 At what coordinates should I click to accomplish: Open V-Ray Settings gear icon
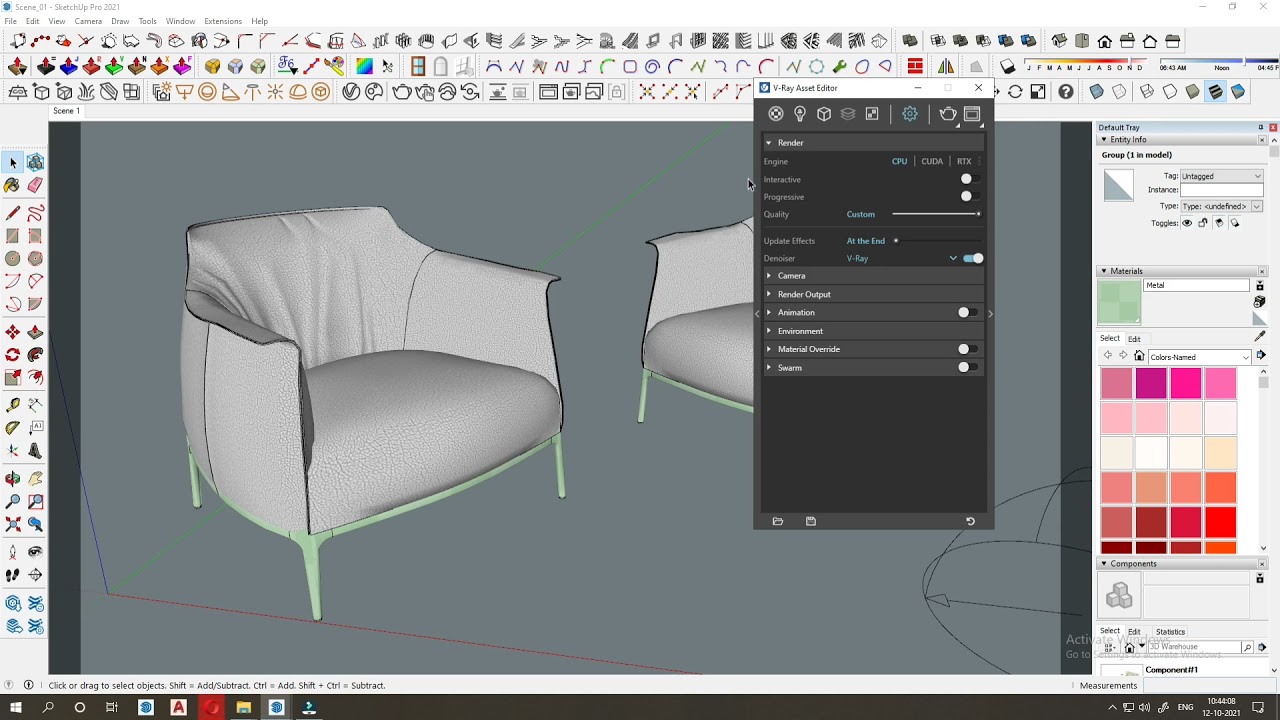pyautogui.click(x=910, y=114)
